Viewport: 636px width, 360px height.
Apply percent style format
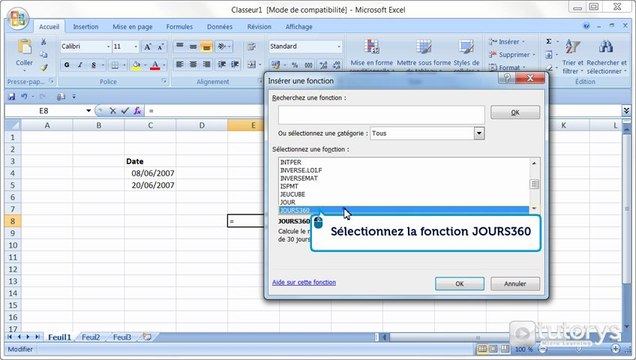coord(295,65)
